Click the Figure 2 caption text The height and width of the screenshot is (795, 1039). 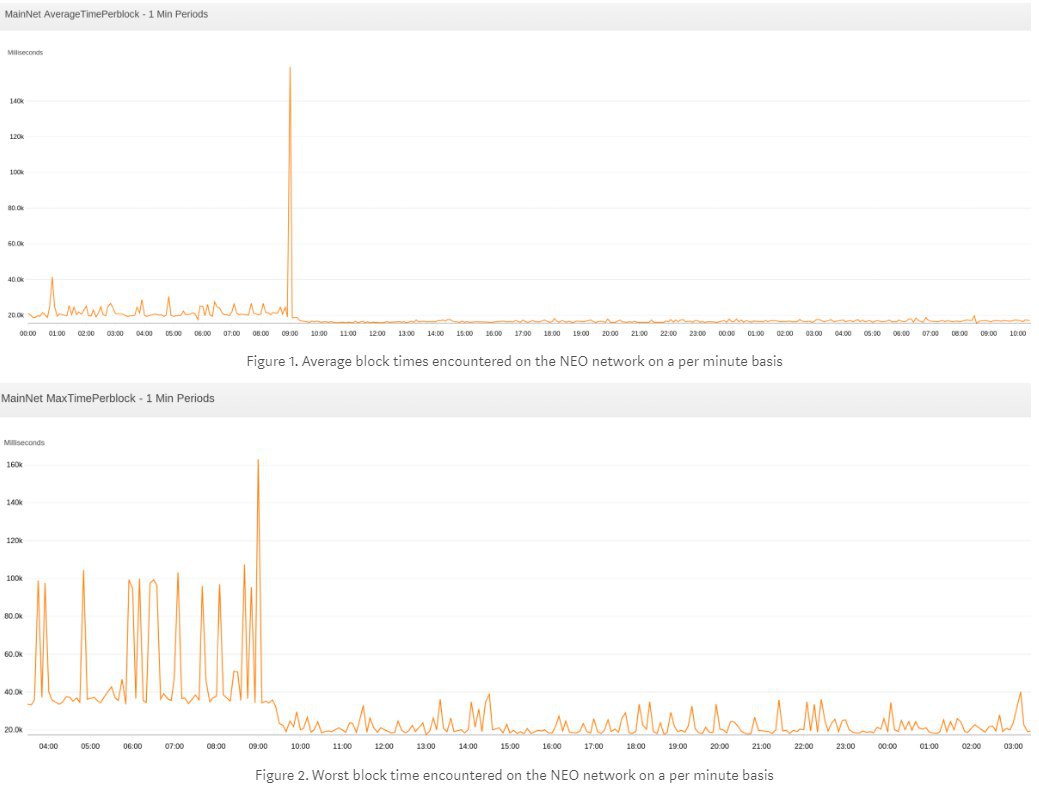(514, 775)
